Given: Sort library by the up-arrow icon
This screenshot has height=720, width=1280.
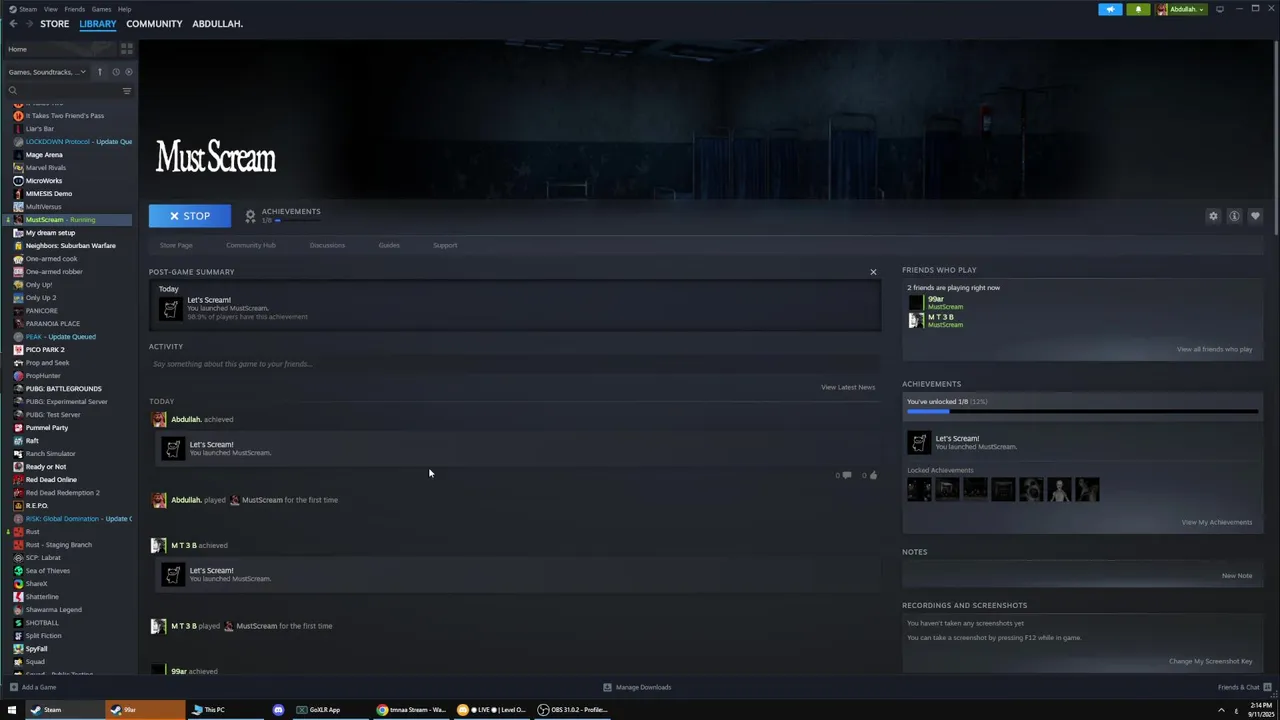Looking at the screenshot, I should click(x=99, y=72).
